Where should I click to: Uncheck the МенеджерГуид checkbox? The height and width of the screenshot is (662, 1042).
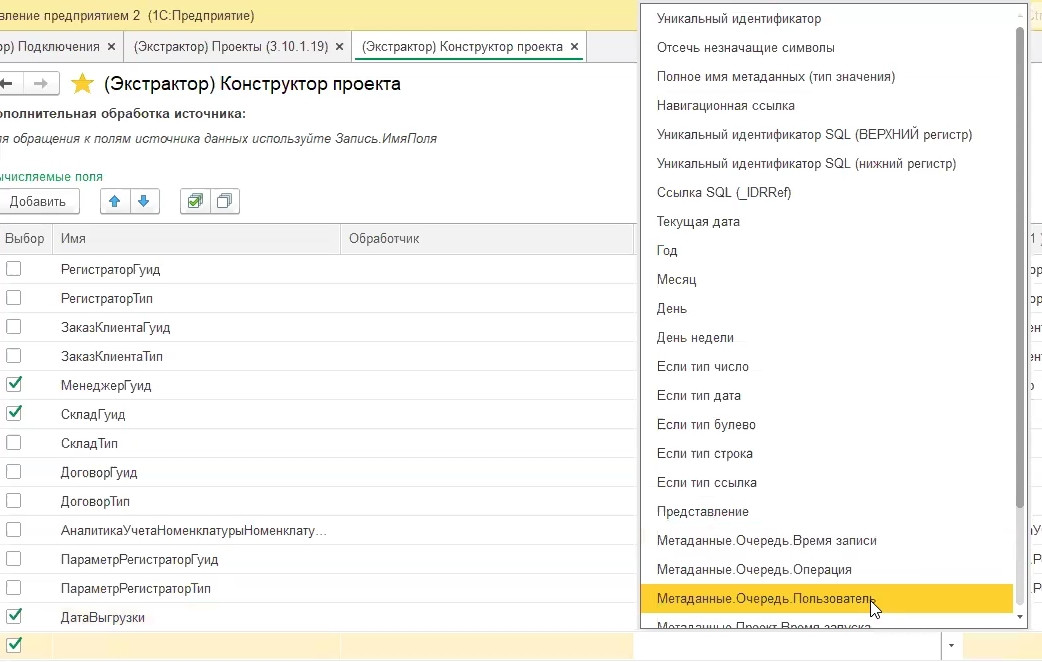click(13, 385)
